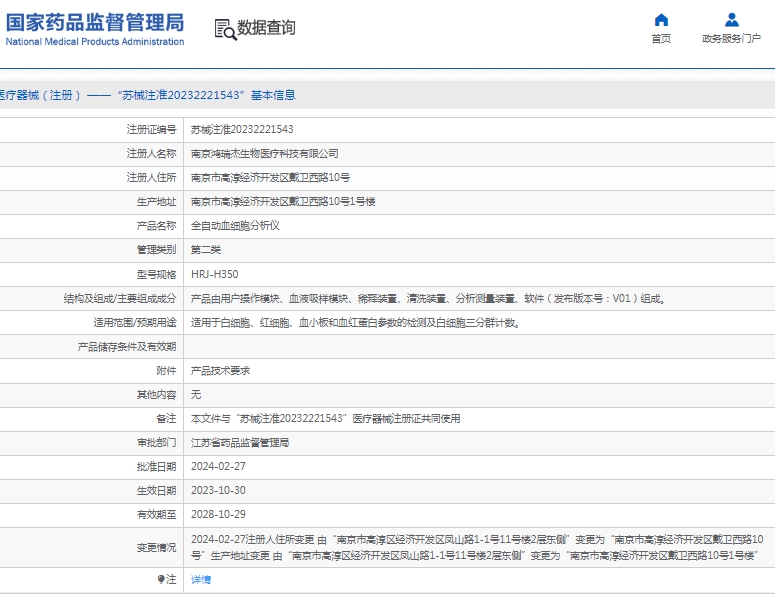Open the 详情 details link

[201, 579]
